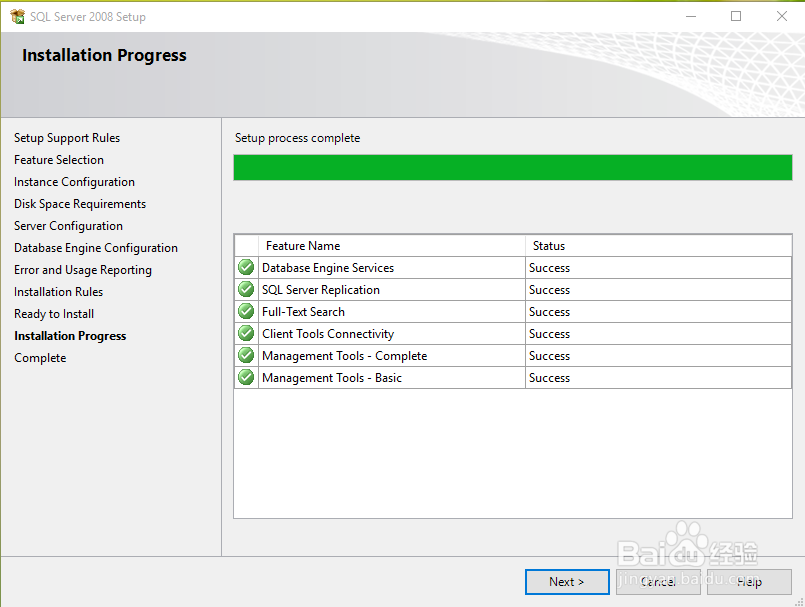805x607 pixels.
Task: Select the Full-Text Search feature name
Action: (x=303, y=312)
